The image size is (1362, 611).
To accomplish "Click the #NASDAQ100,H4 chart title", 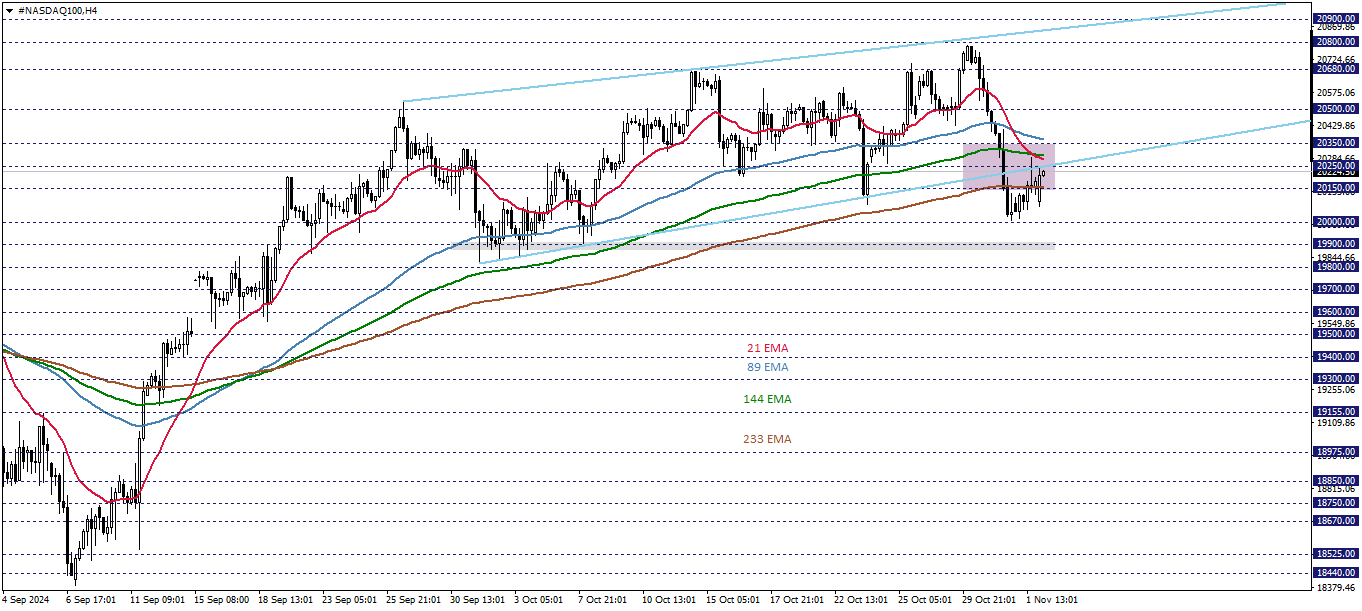I will click(x=58, y=9).
